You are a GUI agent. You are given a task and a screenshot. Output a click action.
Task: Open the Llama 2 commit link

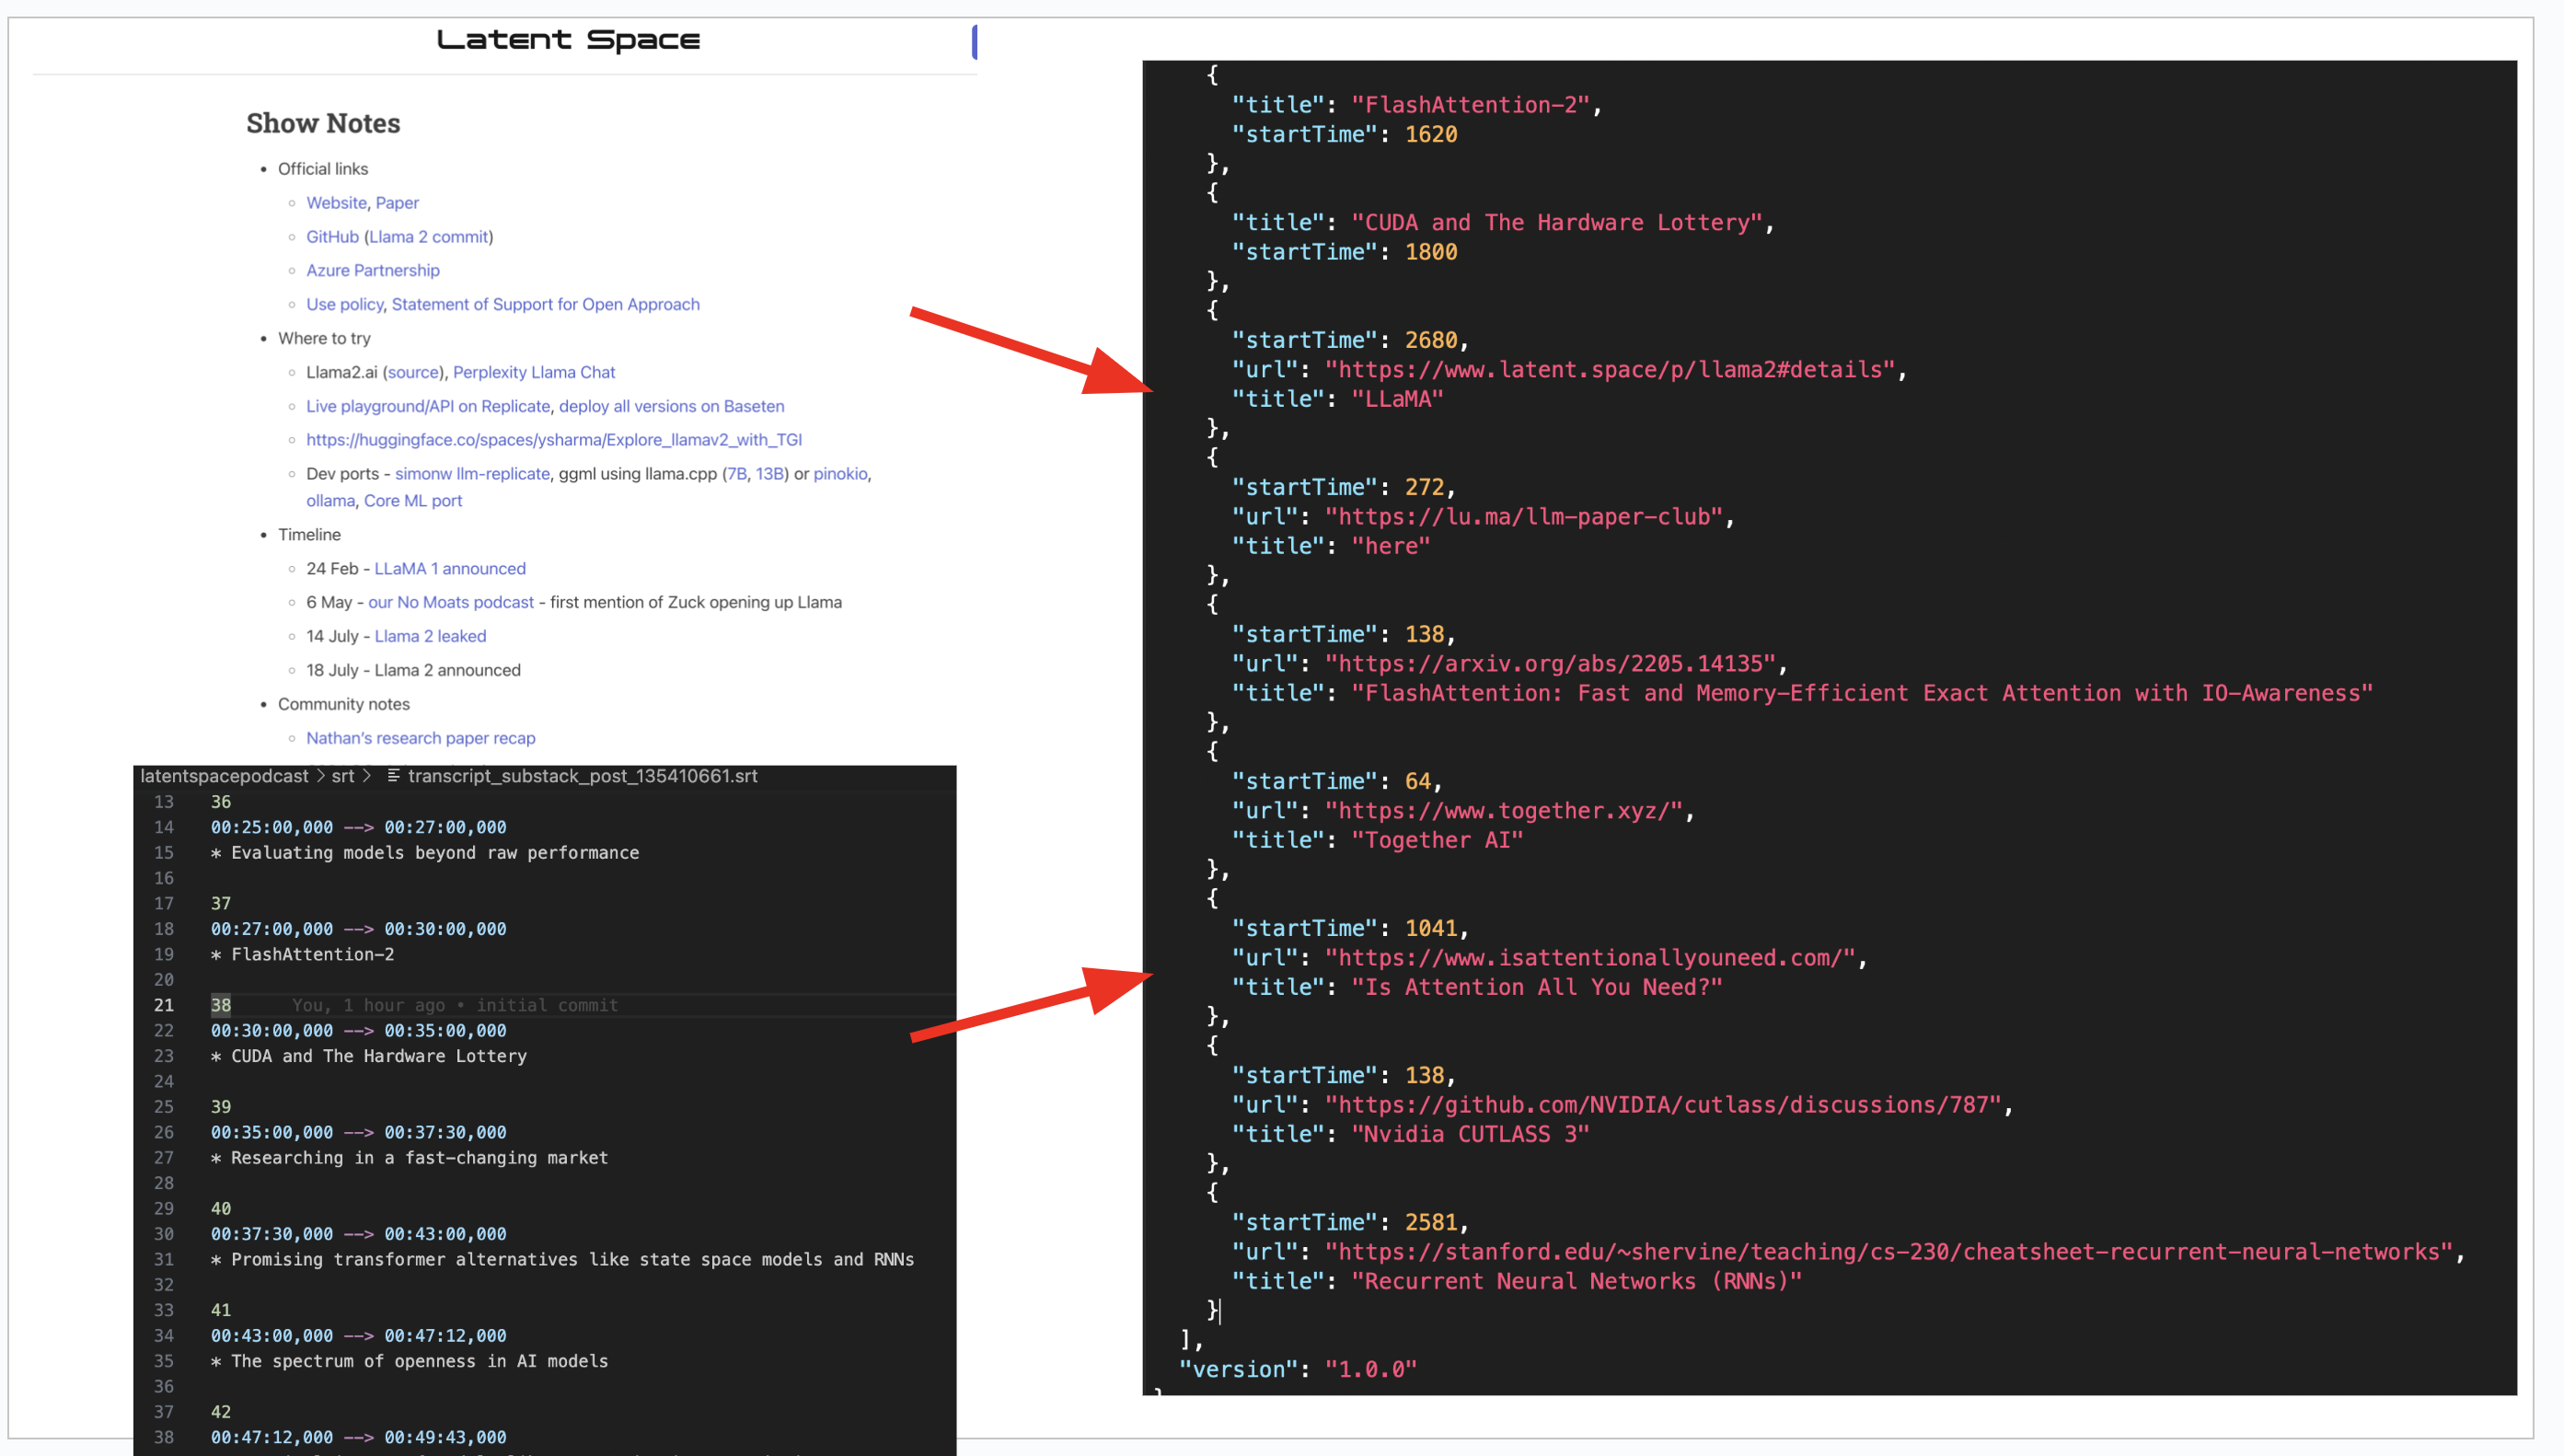[x=428, y=237]
